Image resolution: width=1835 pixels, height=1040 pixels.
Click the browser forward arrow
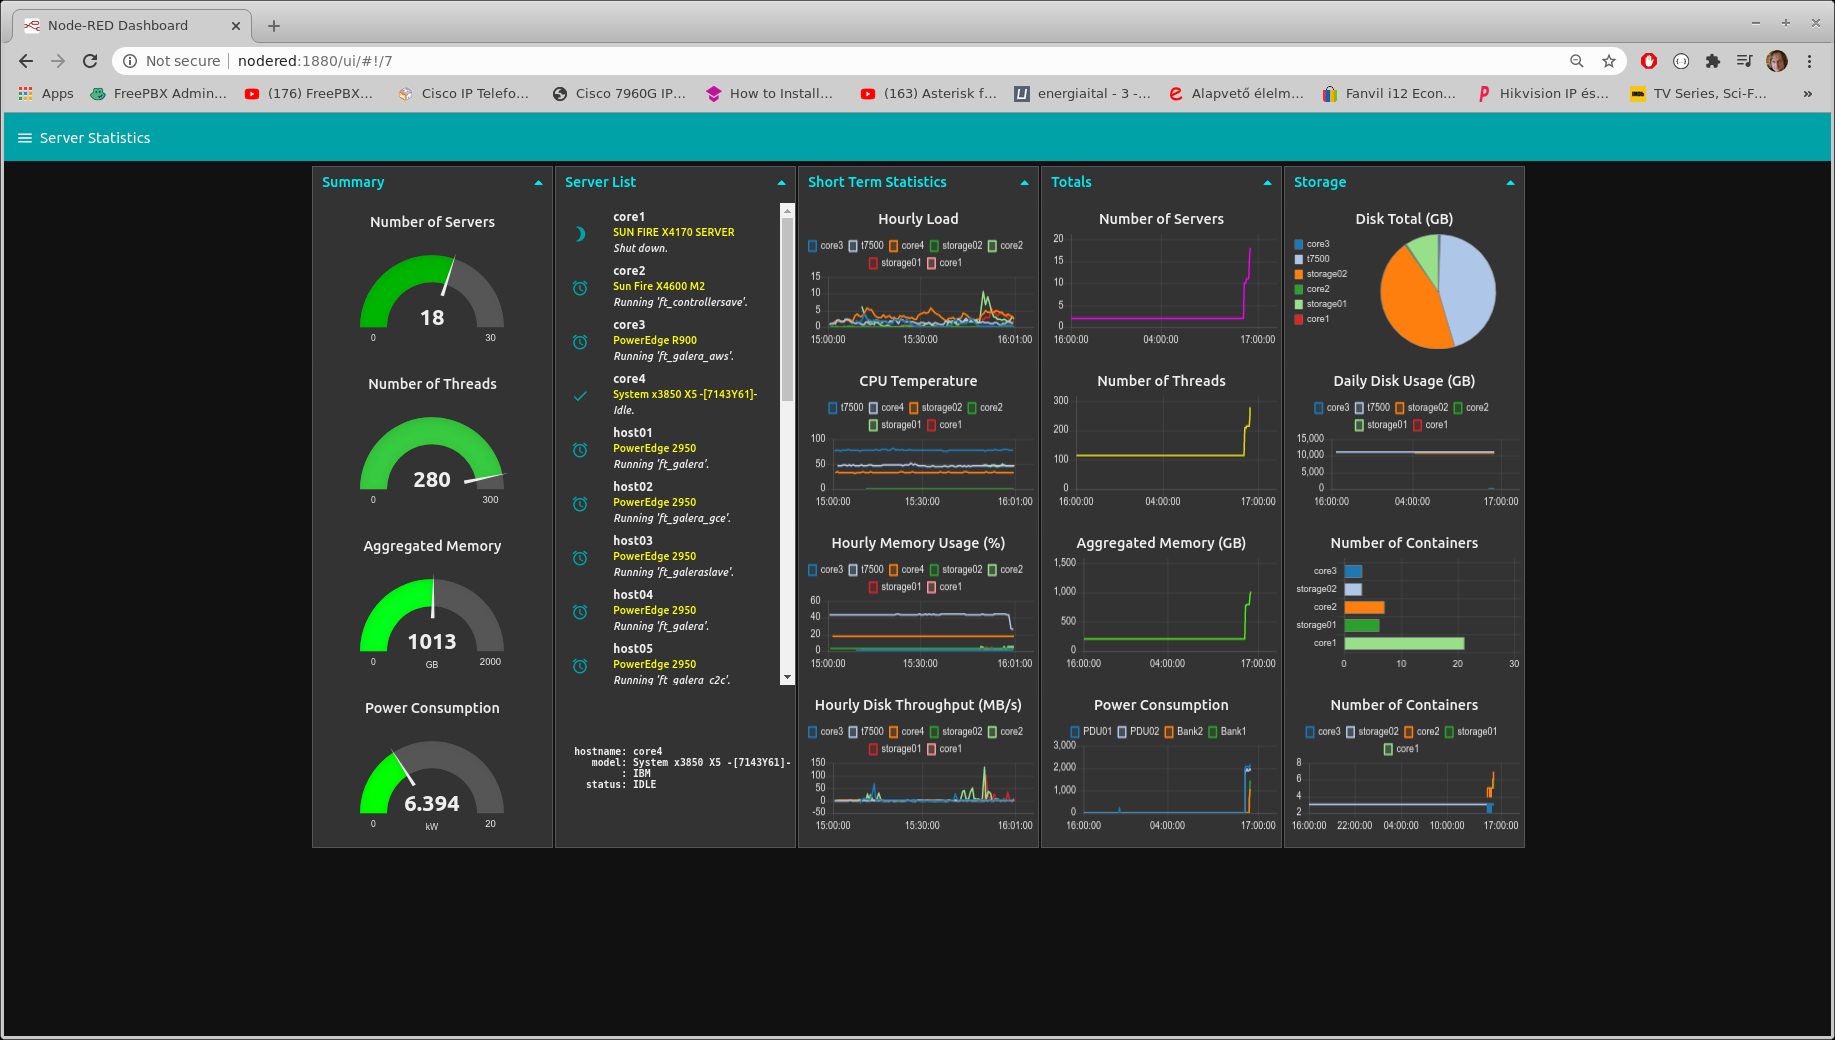tap(58, 61)
